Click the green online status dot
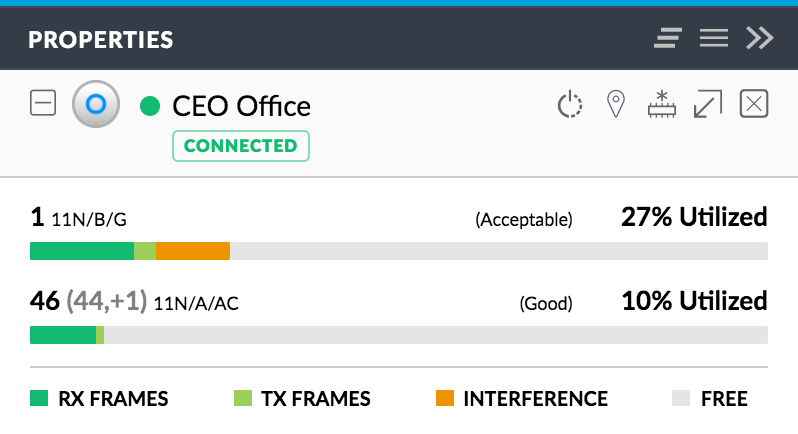 [150, 106]
